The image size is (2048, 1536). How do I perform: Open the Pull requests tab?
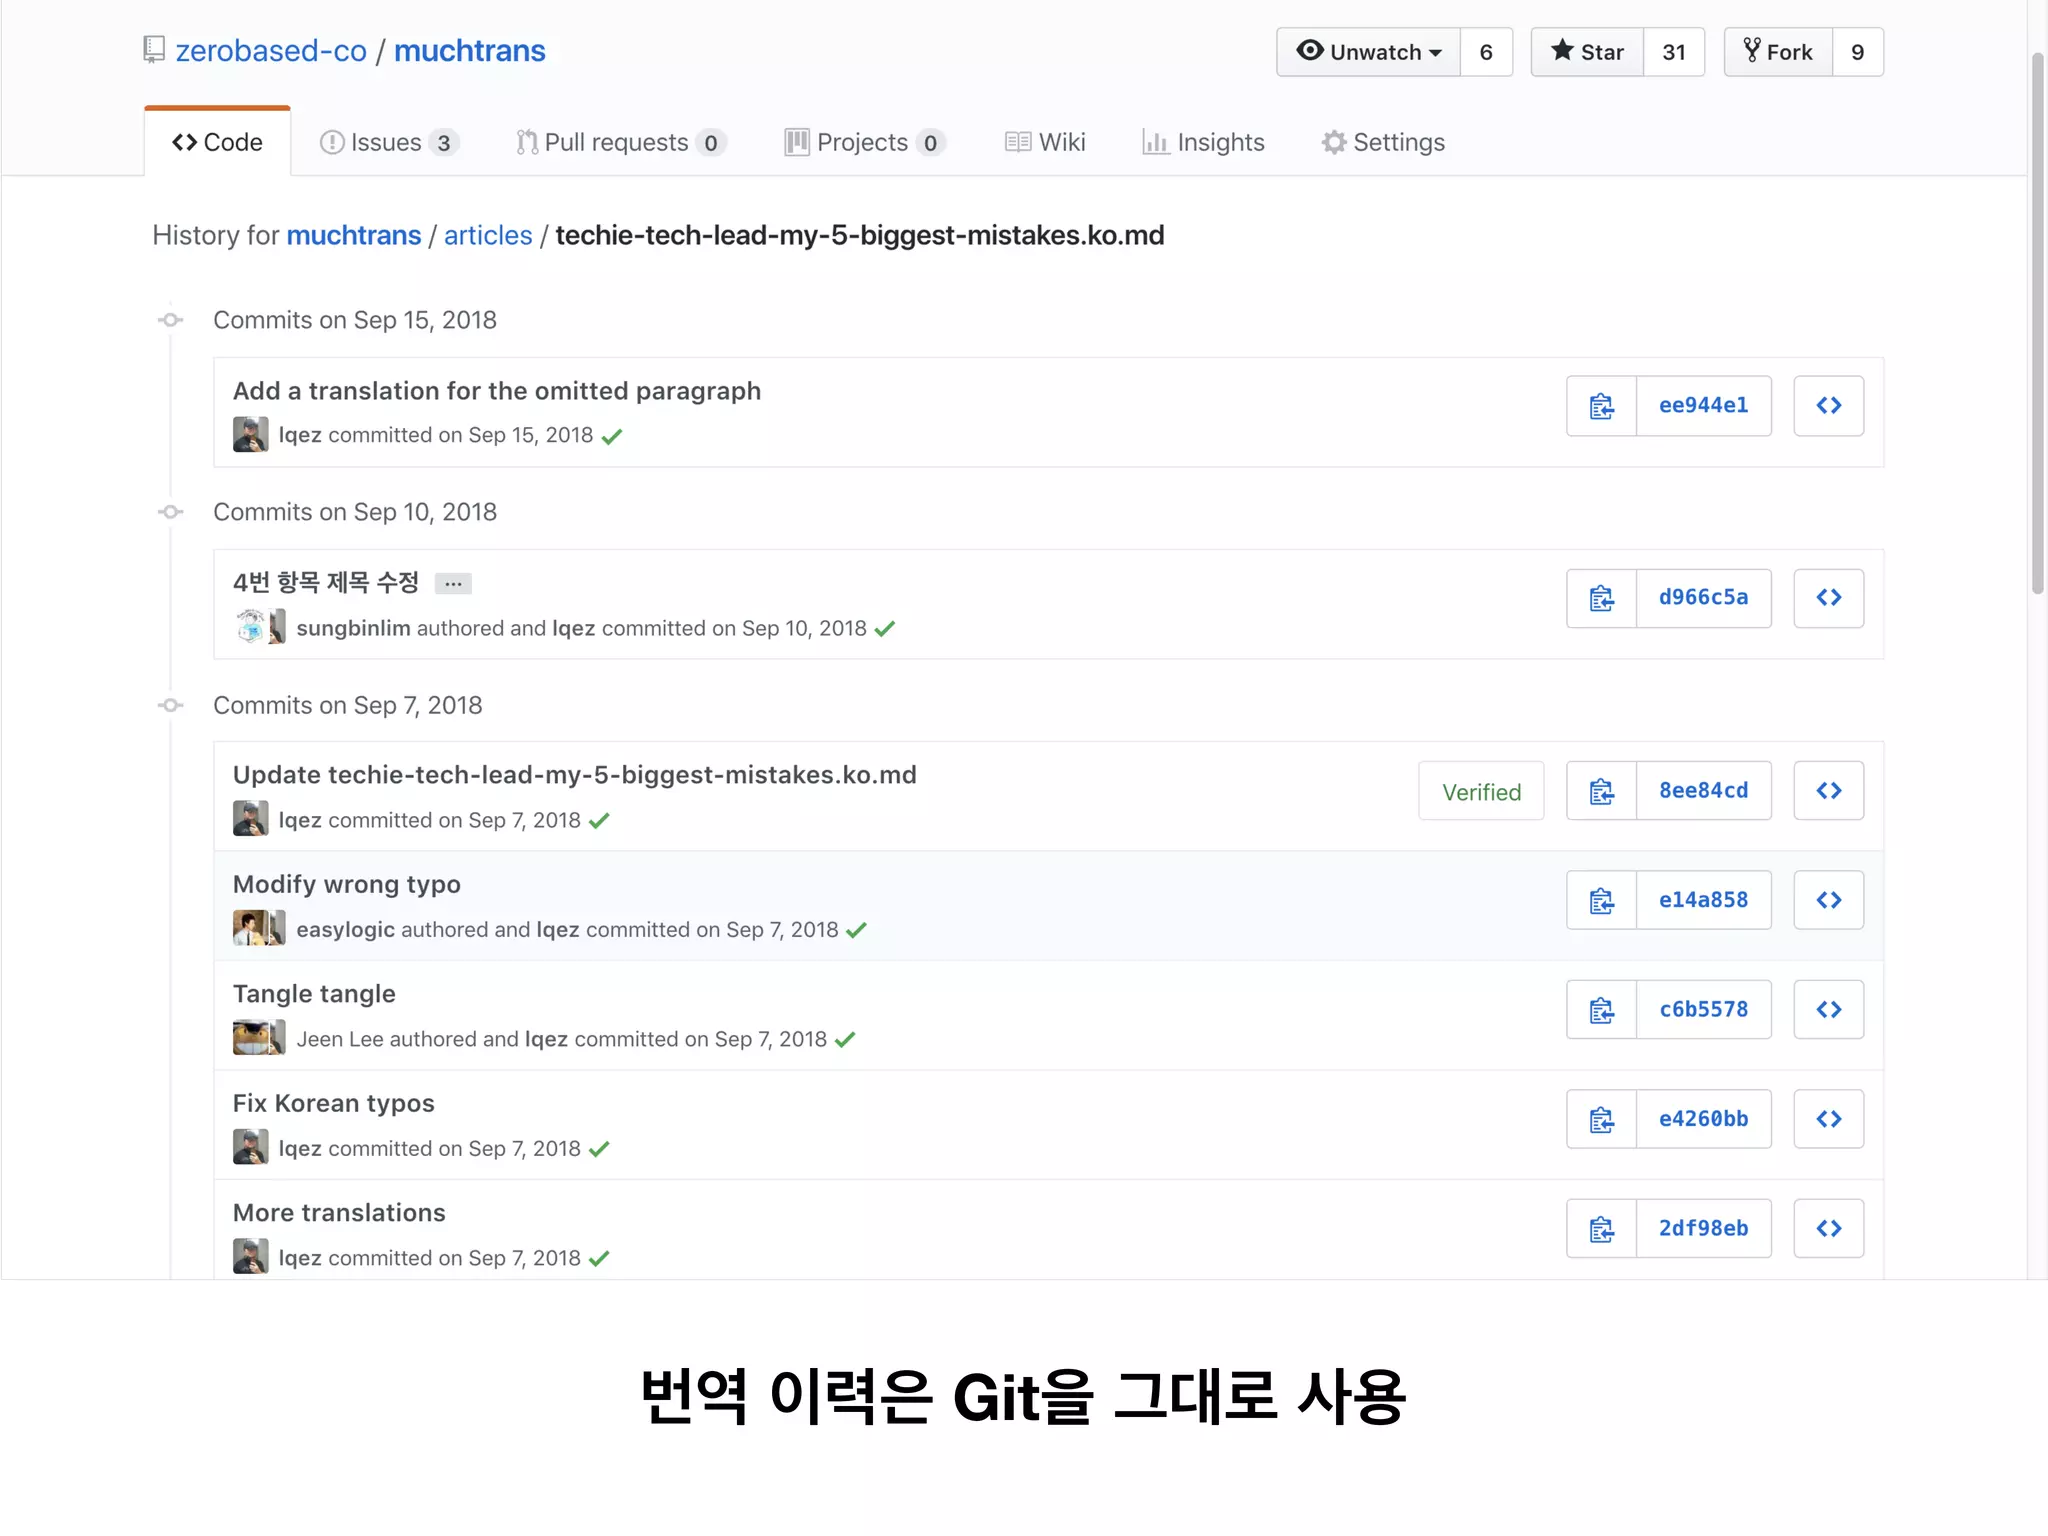[621, 142]
